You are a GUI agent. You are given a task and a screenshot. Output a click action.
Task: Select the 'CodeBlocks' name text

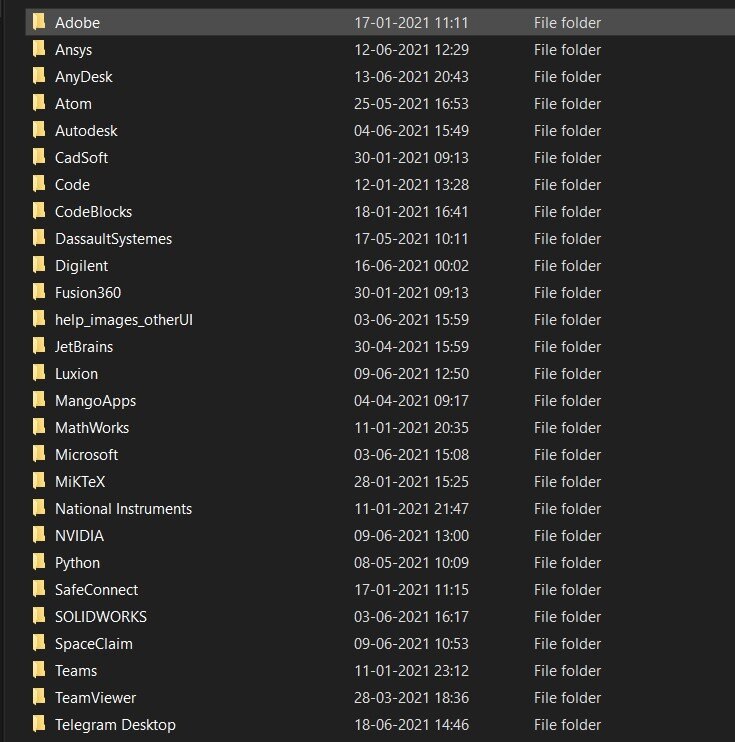(x=93, y=212)
